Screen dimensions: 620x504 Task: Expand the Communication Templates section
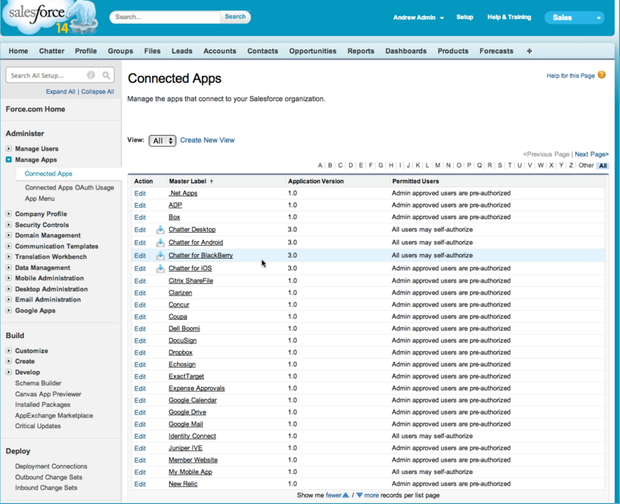pyautogui.click(x=9, y=246)
